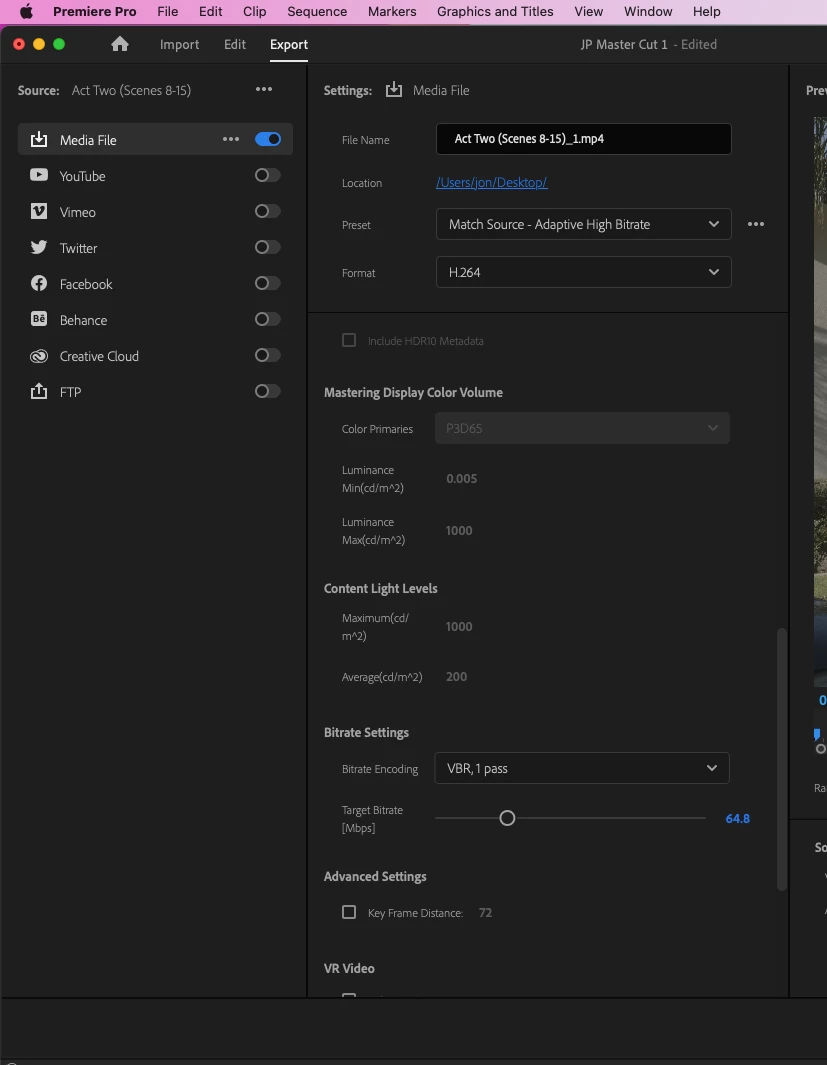Click the Vimeo icon
Screen dimensions: 827x1065
coord(39,211)
